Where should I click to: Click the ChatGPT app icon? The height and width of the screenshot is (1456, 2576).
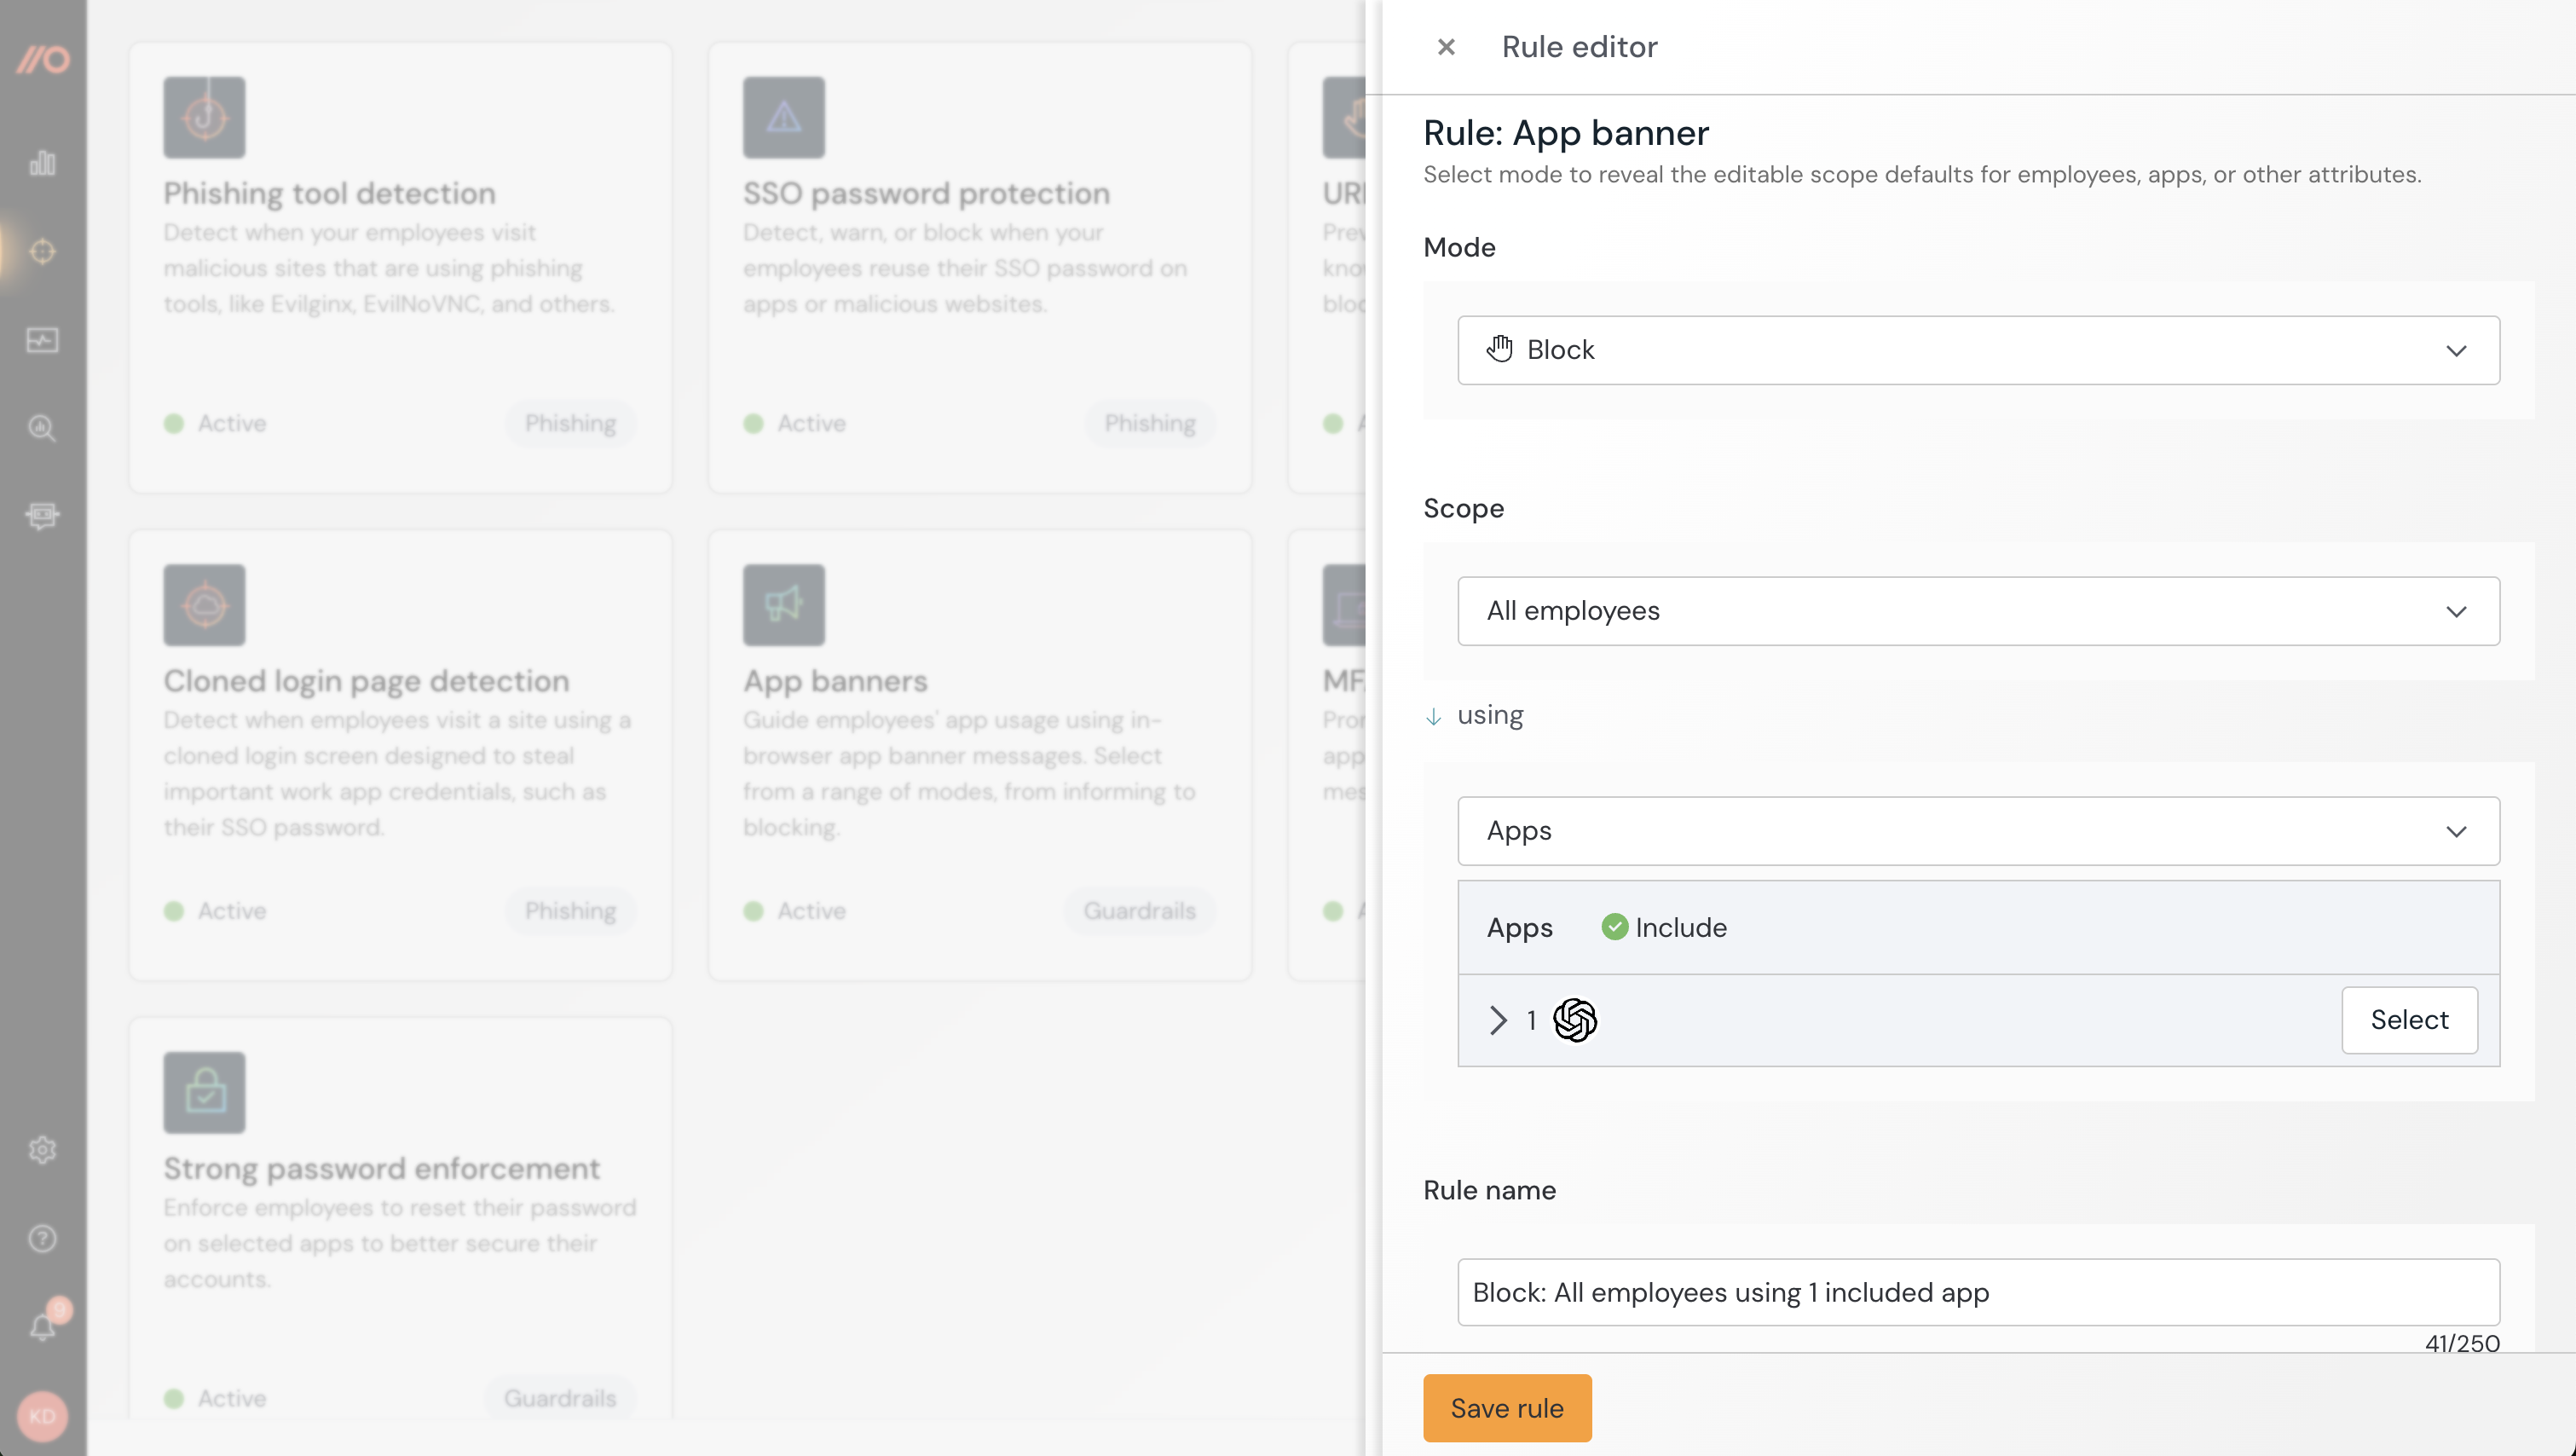[x=1575, y=1020]
